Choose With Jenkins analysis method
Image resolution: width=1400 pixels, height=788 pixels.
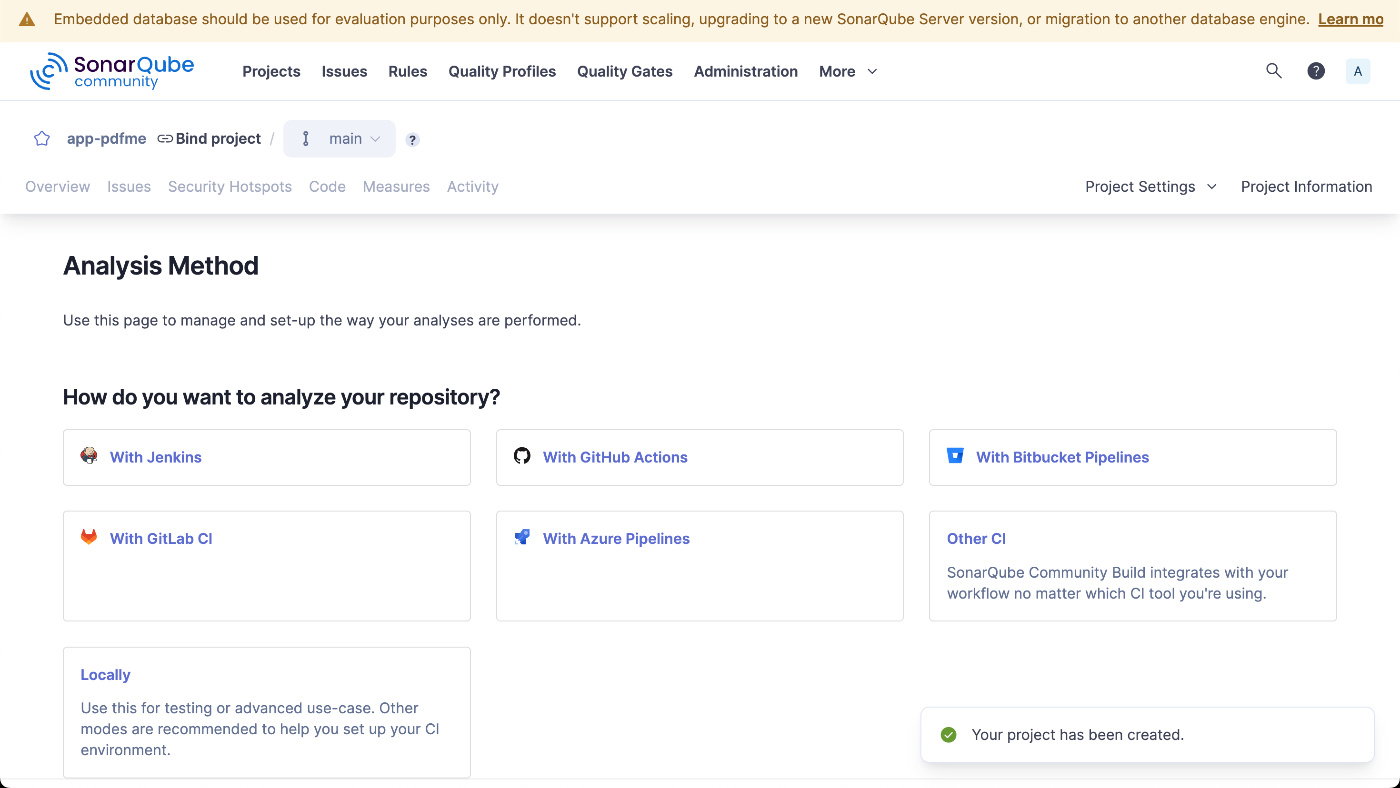click(x=267, y=457)
